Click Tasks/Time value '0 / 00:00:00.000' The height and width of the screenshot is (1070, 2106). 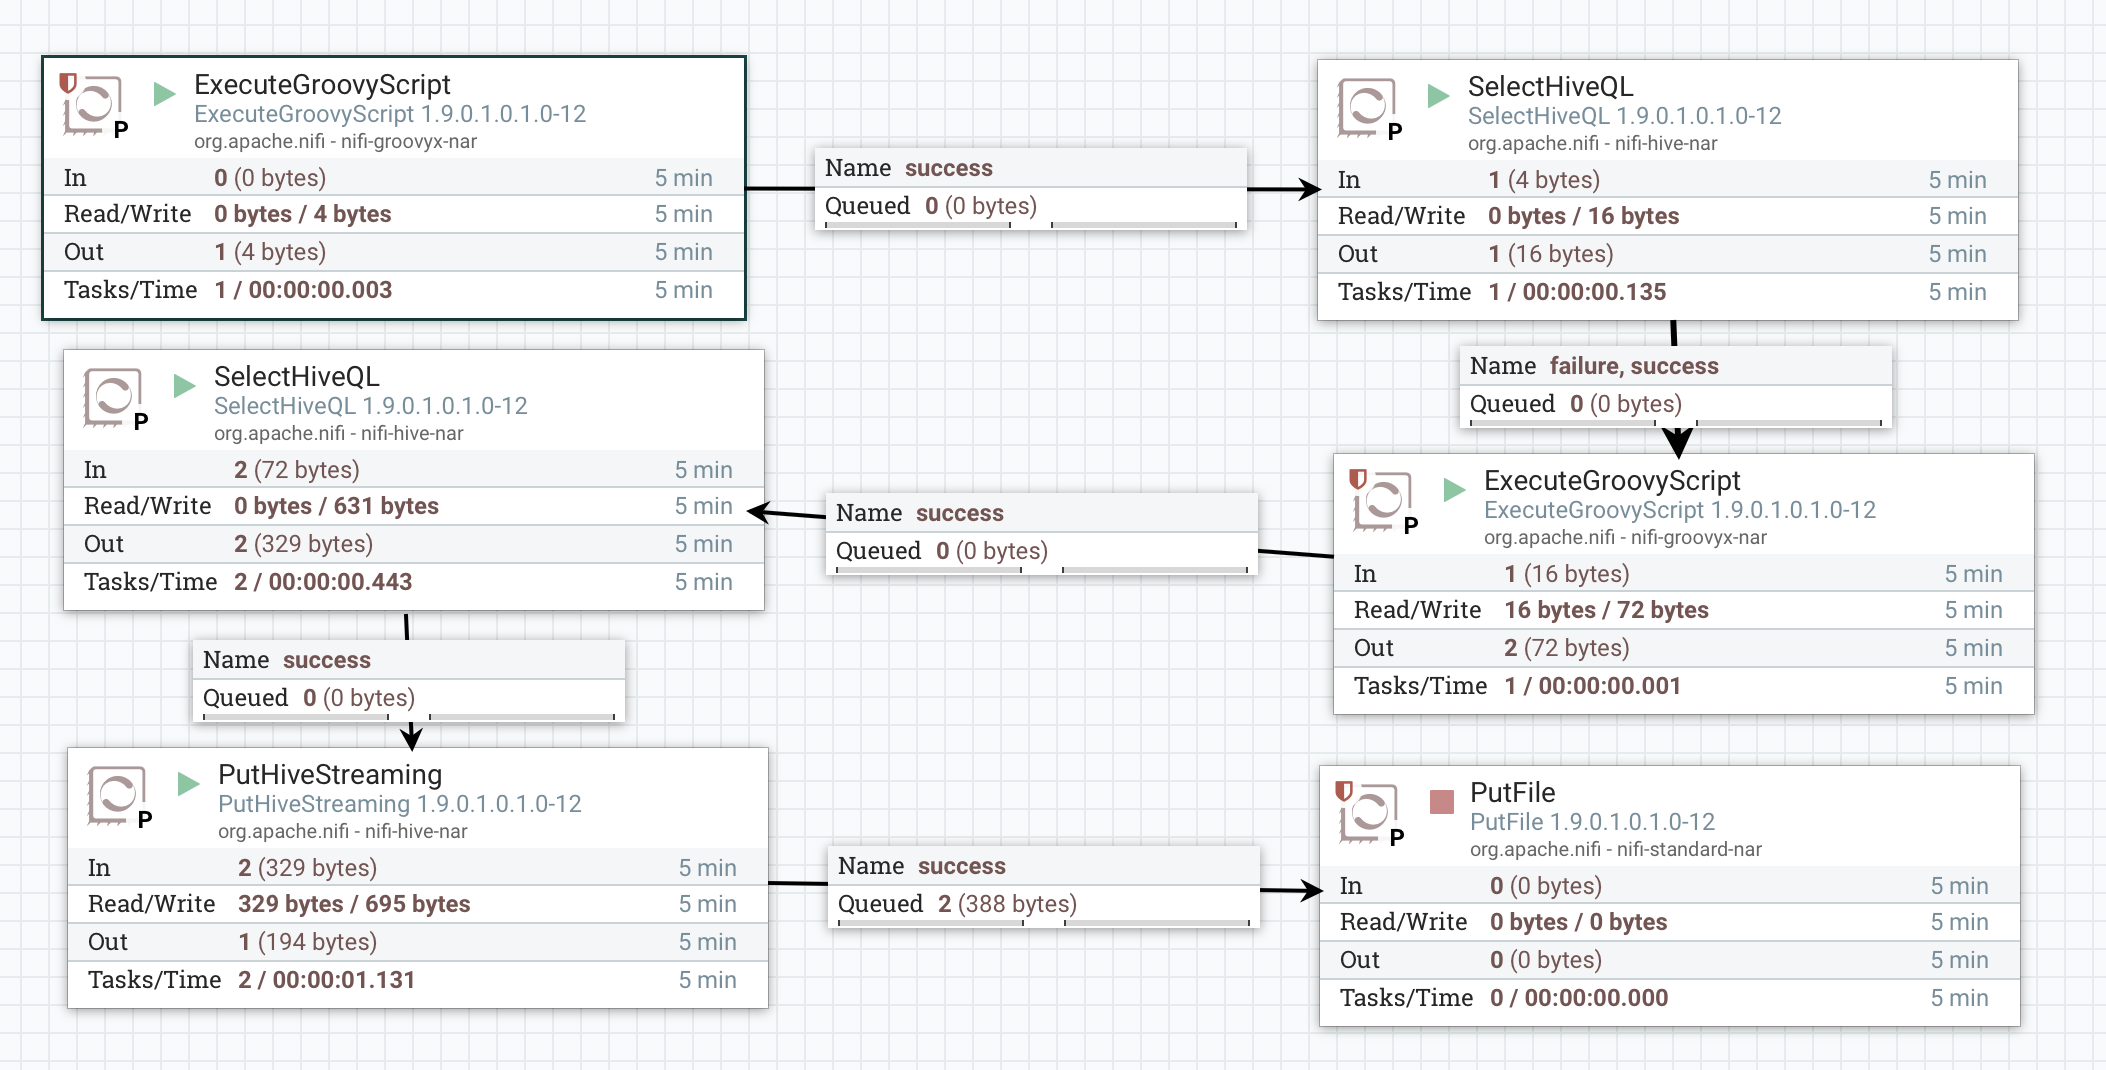click(x=1579, y=998)
